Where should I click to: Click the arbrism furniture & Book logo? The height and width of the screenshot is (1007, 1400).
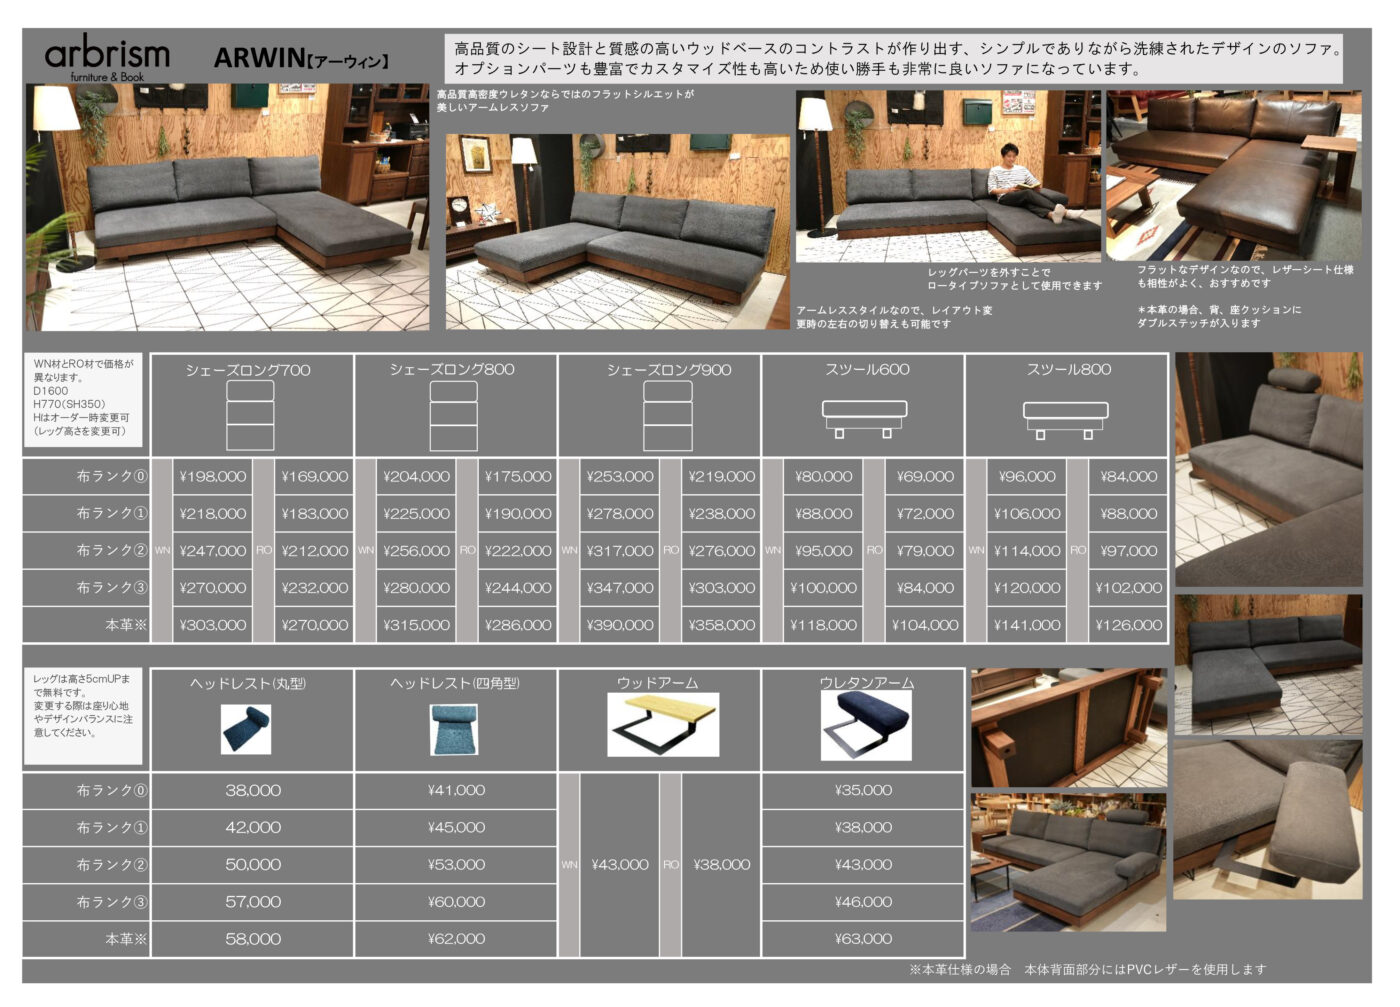pyautogui.click(x=107, y=59)
